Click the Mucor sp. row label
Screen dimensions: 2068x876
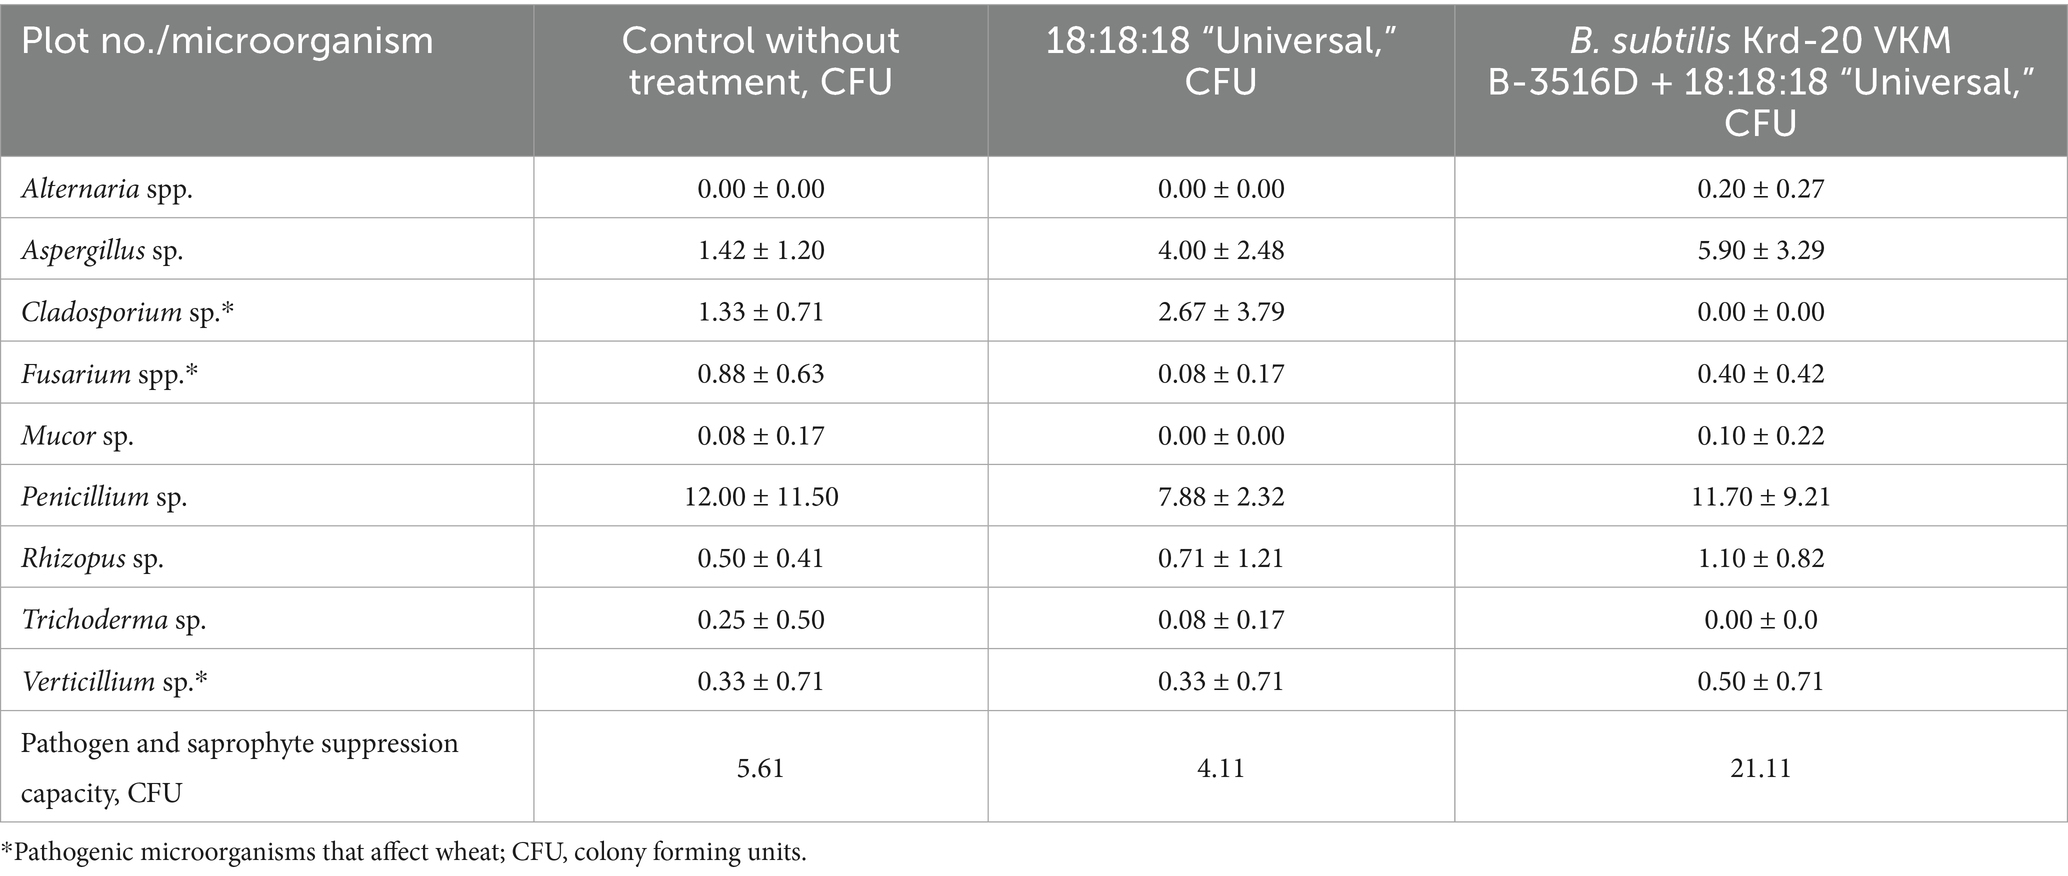[x=78, y=436]
